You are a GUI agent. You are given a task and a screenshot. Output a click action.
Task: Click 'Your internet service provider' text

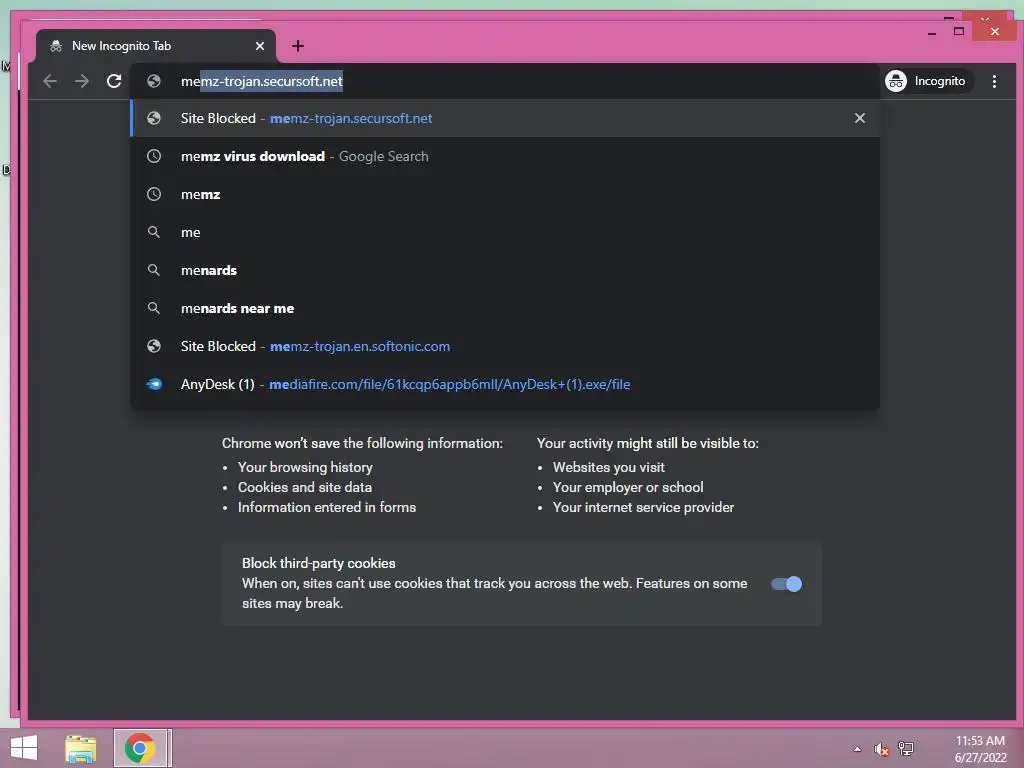coord(643,507)
